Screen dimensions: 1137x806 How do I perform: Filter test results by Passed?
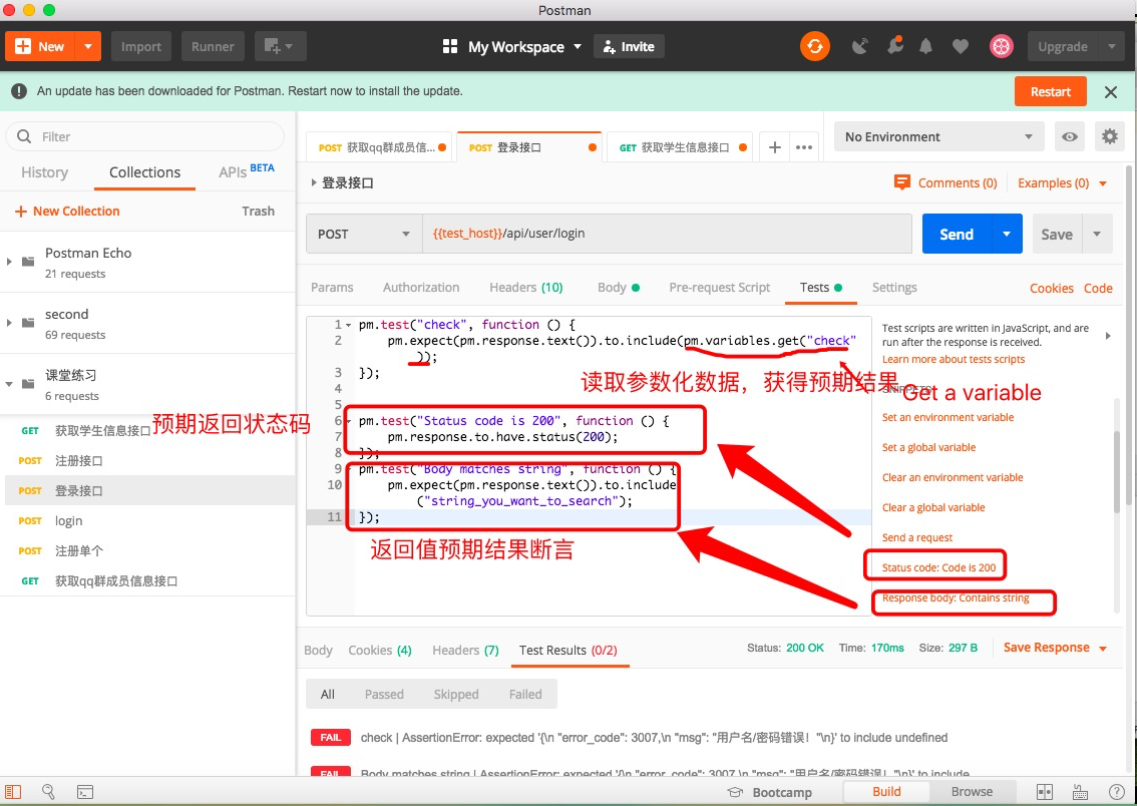pyautogui.click(x=384, y=694)
